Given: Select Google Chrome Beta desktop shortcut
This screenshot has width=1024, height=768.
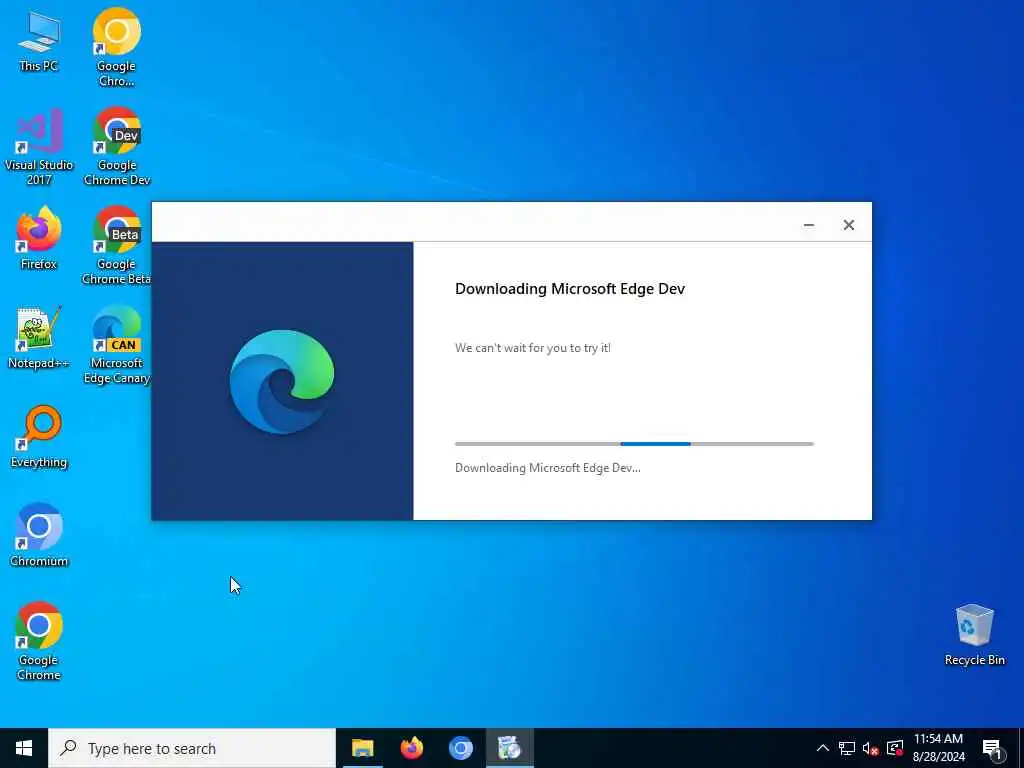Looking at the screenshot, I should tap(116, 246).
